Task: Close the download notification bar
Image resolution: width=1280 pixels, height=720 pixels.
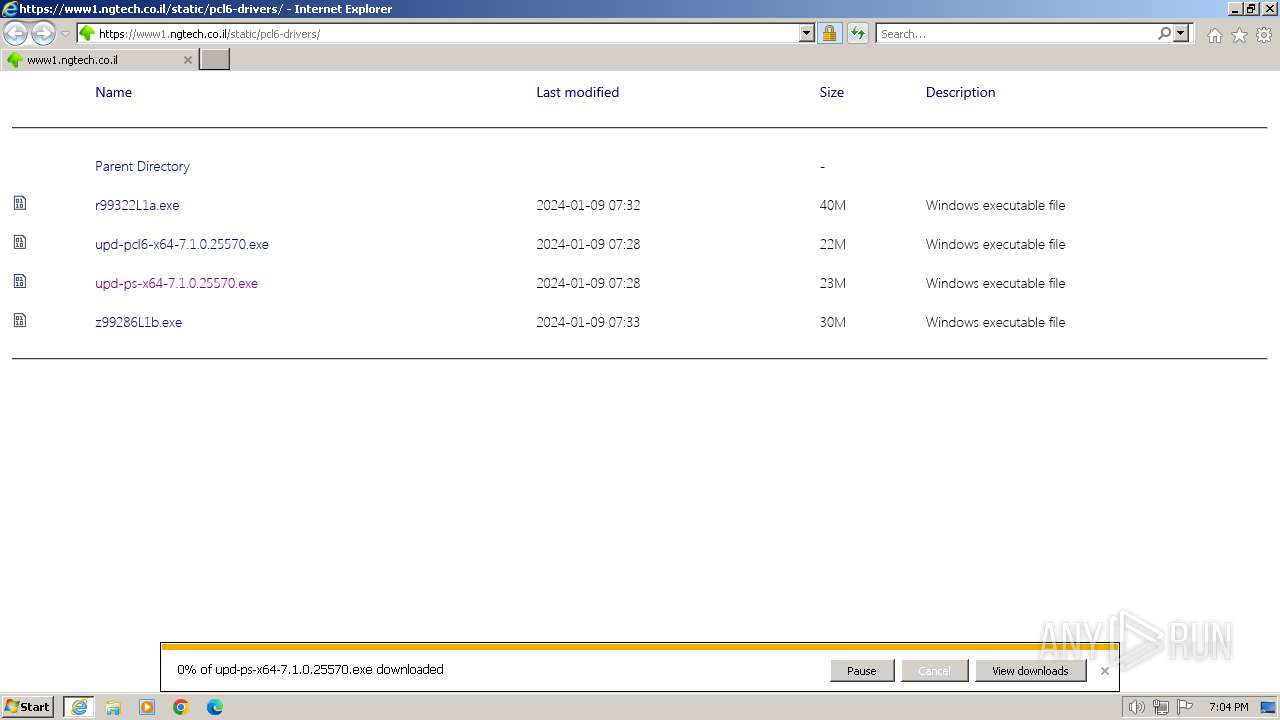Action: [1104, 671]
